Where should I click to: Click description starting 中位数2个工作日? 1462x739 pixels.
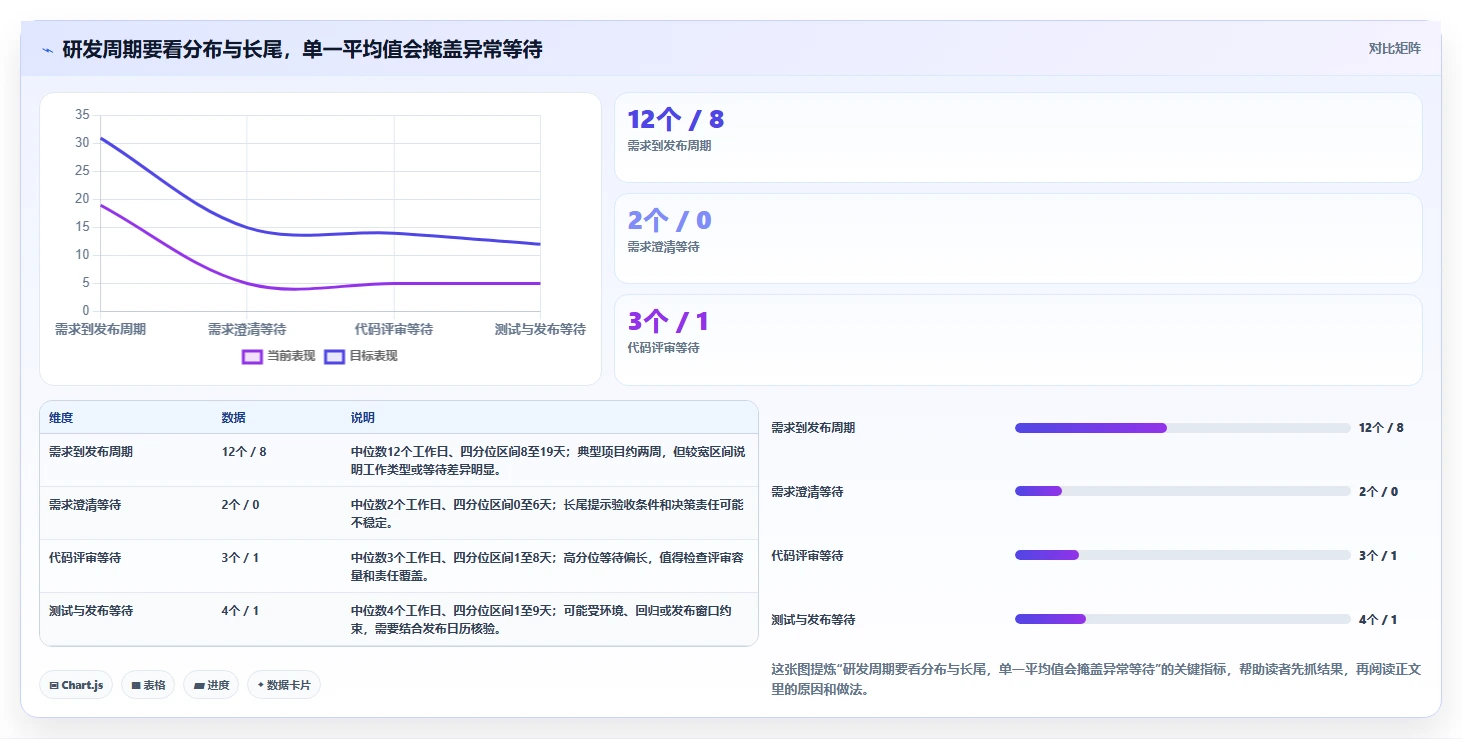[x=548, y=514]
